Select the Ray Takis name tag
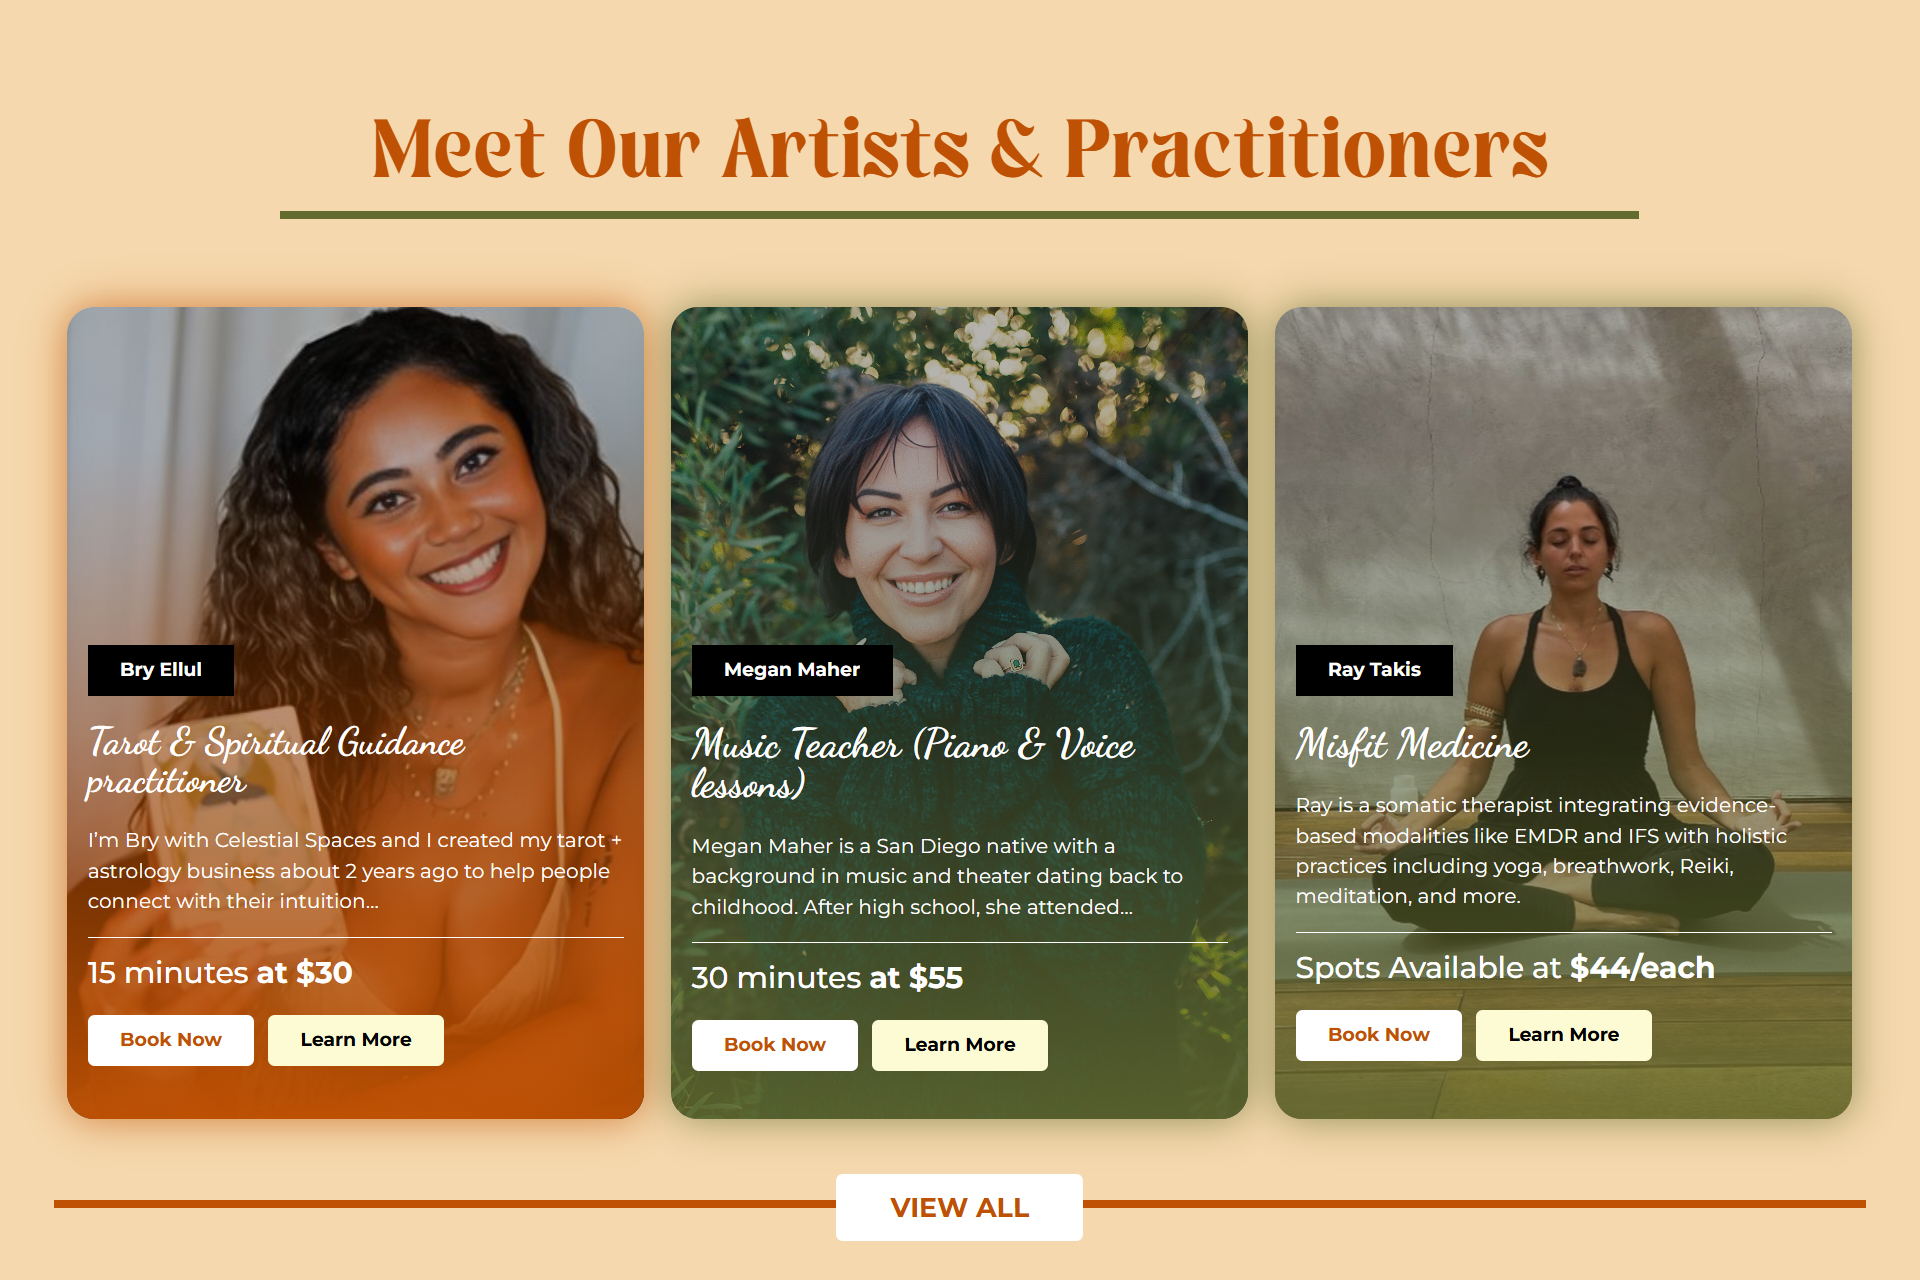Screen dimensions: 1920x1280 coord(1374,670)
